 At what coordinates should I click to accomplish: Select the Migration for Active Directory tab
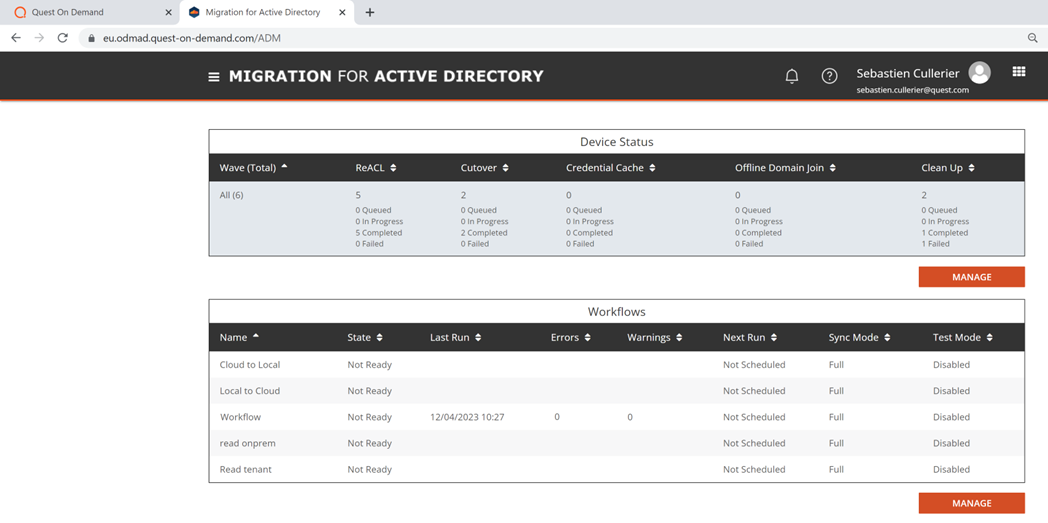[x=267, y=12]
